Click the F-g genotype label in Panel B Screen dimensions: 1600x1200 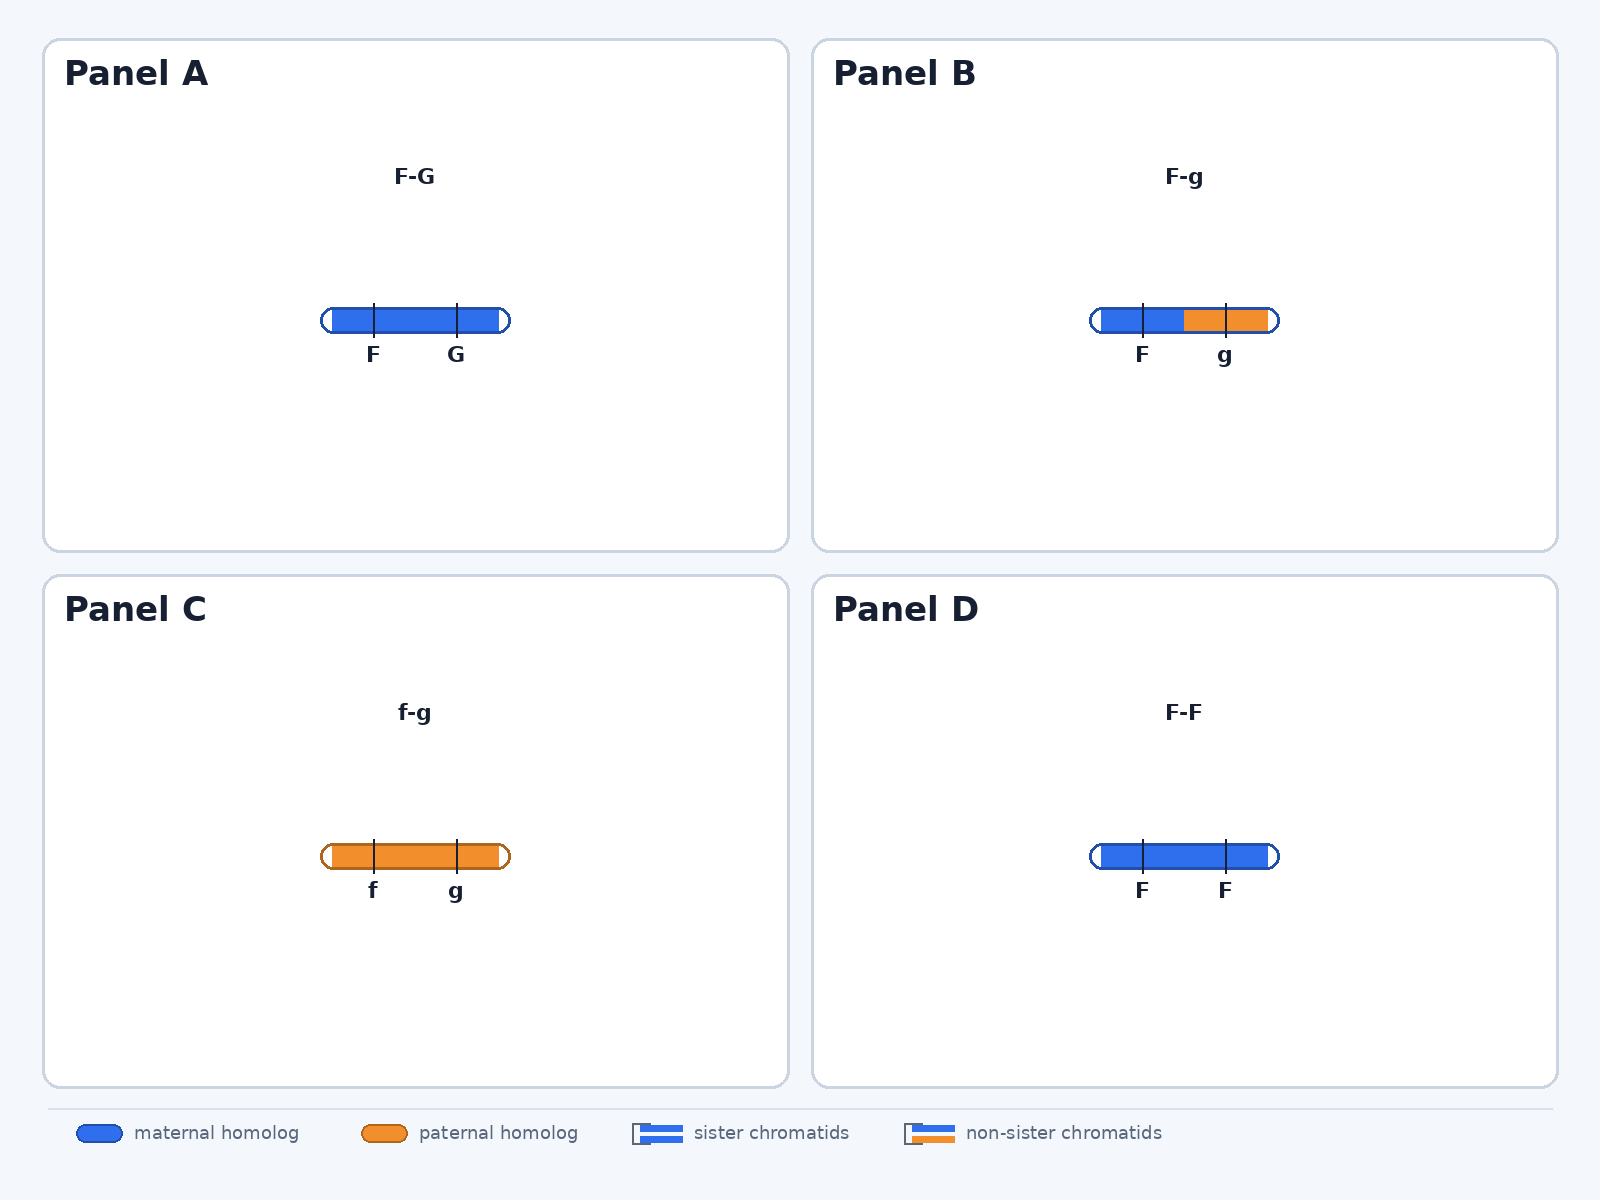tap(1184, 177)
